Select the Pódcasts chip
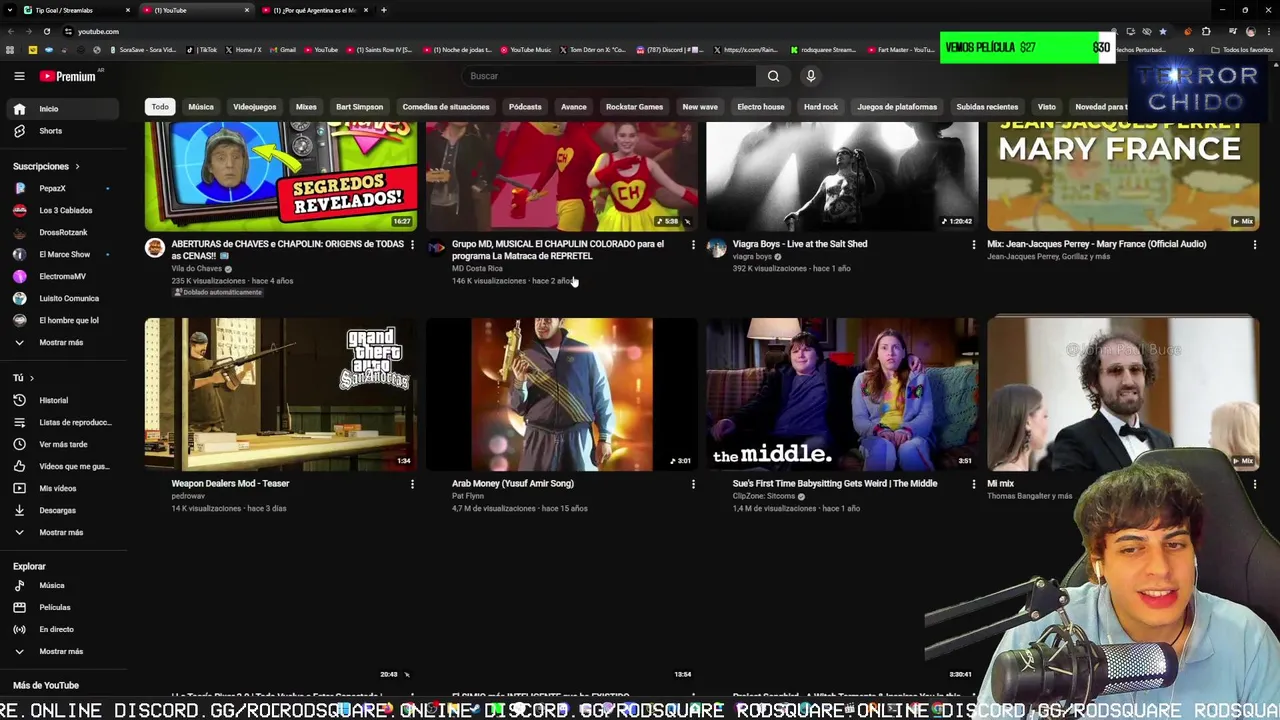The image size is (1280, 720). point(525,107)
